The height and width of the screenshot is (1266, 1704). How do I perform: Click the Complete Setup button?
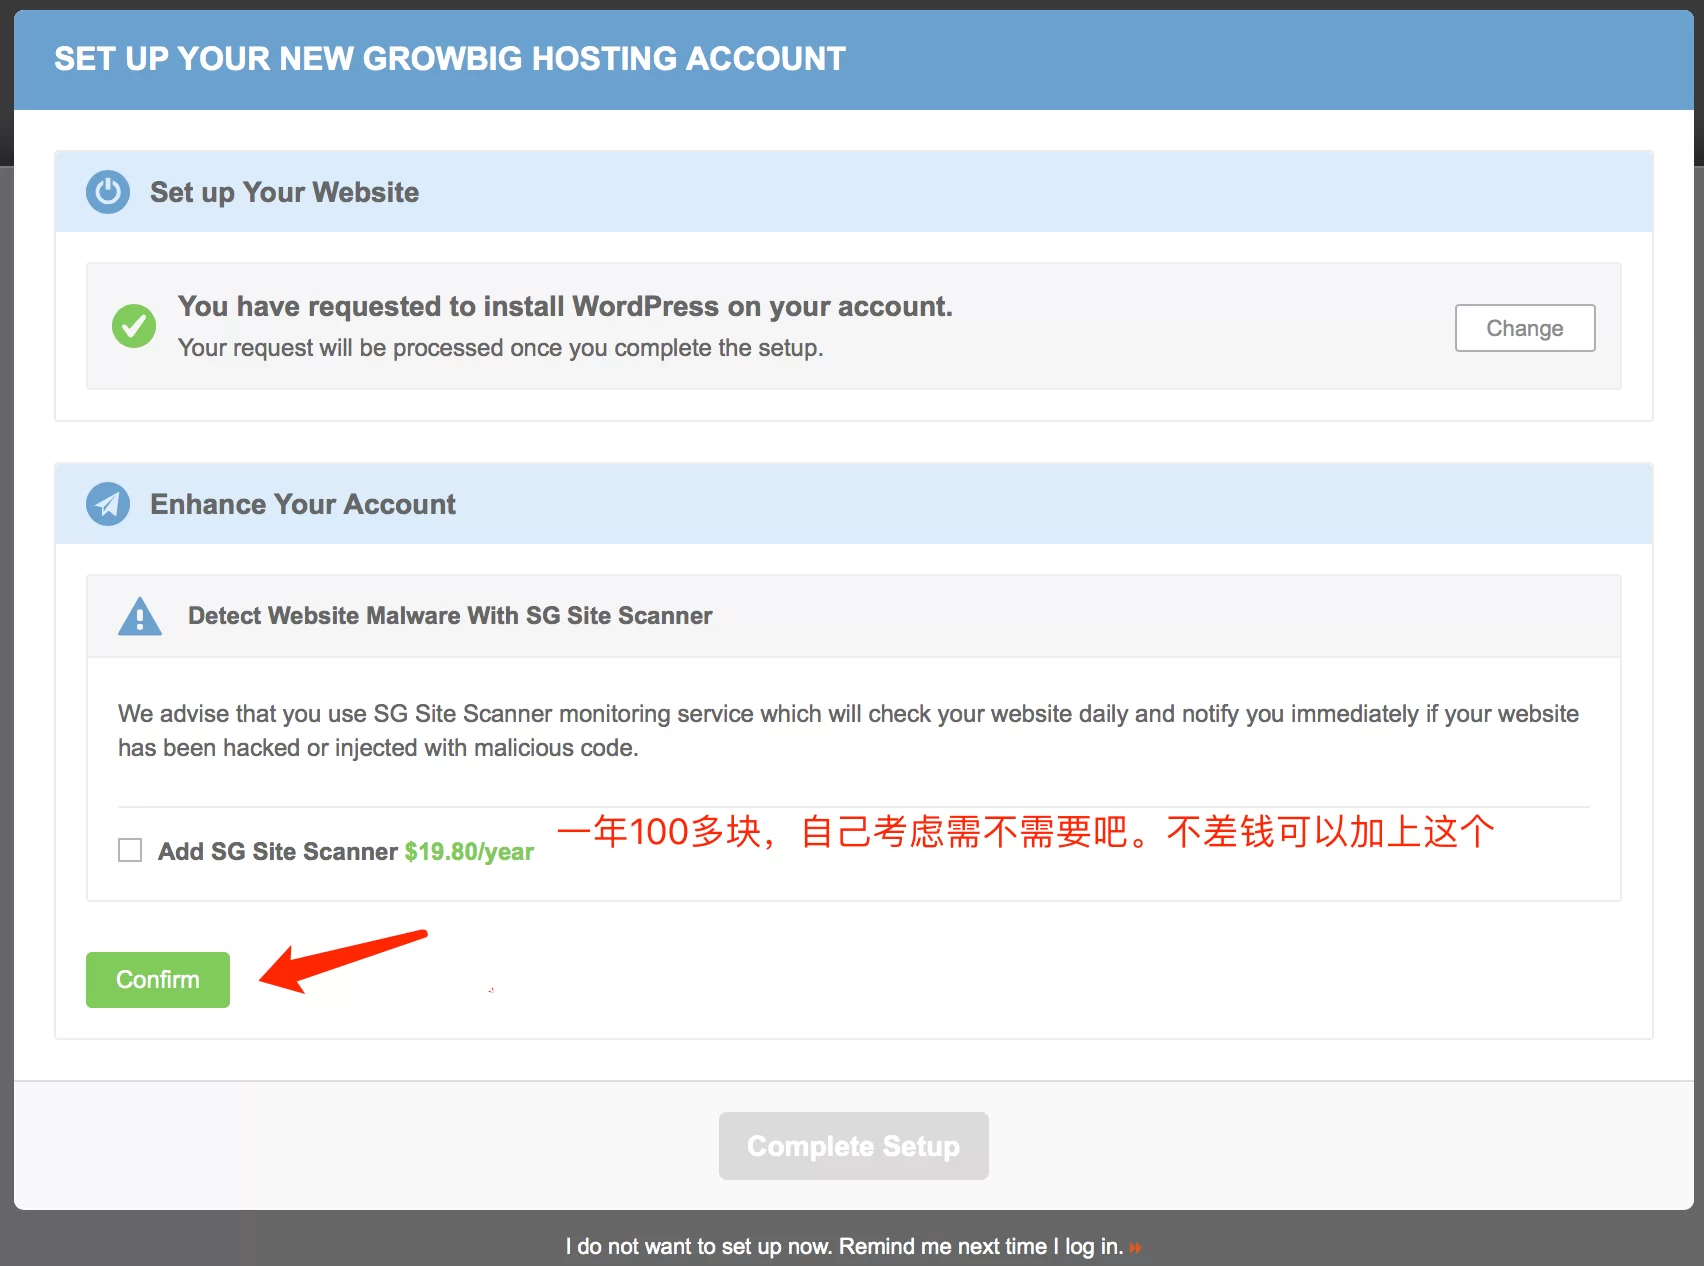[854, 1146]
